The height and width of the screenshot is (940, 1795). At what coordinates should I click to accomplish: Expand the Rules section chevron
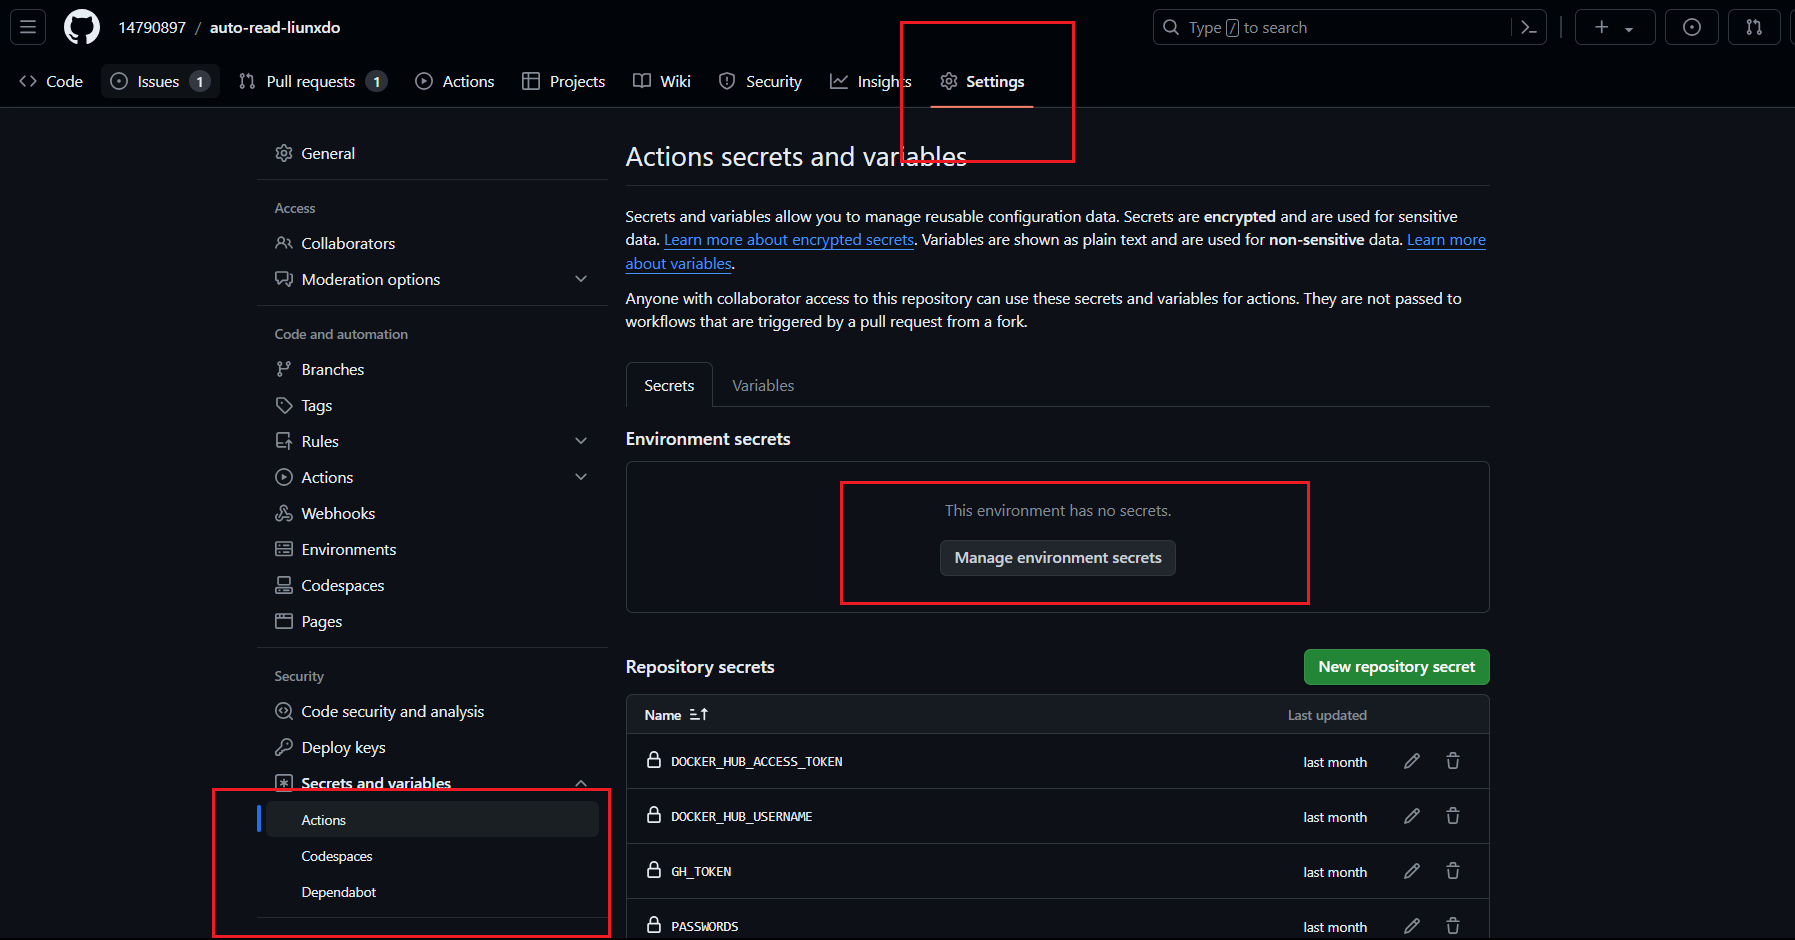(581, 441)
